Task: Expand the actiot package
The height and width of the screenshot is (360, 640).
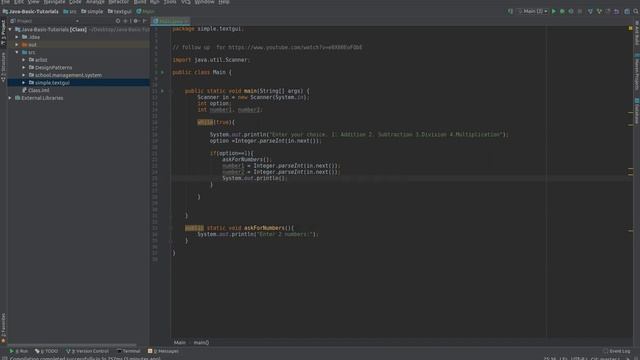Action: [x=24, y=60]
